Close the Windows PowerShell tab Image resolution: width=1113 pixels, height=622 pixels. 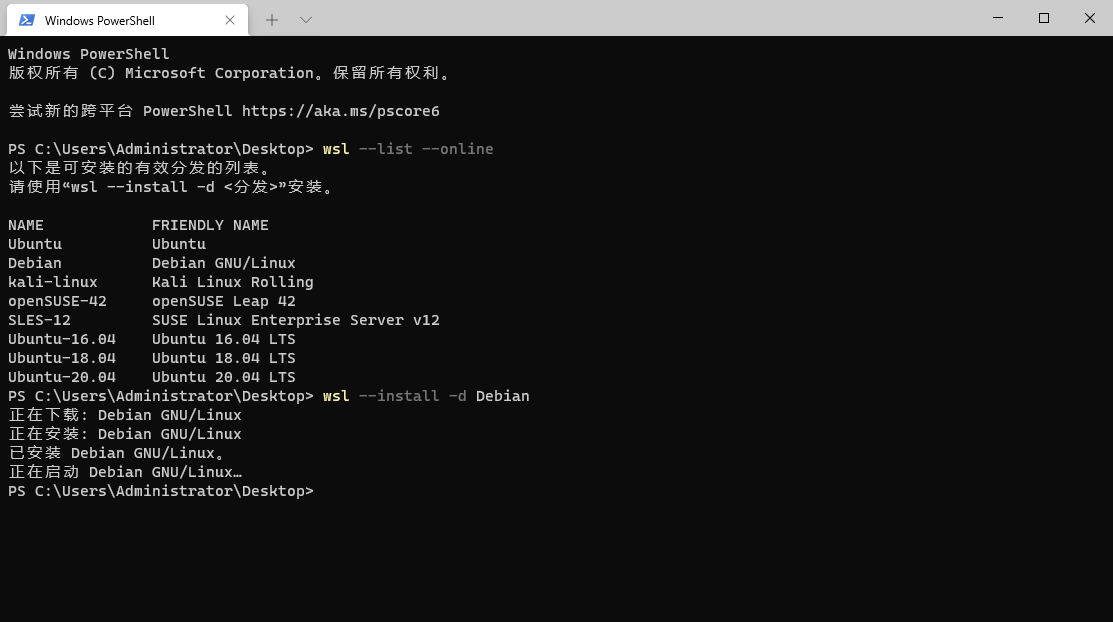click(x=230, y=20)
